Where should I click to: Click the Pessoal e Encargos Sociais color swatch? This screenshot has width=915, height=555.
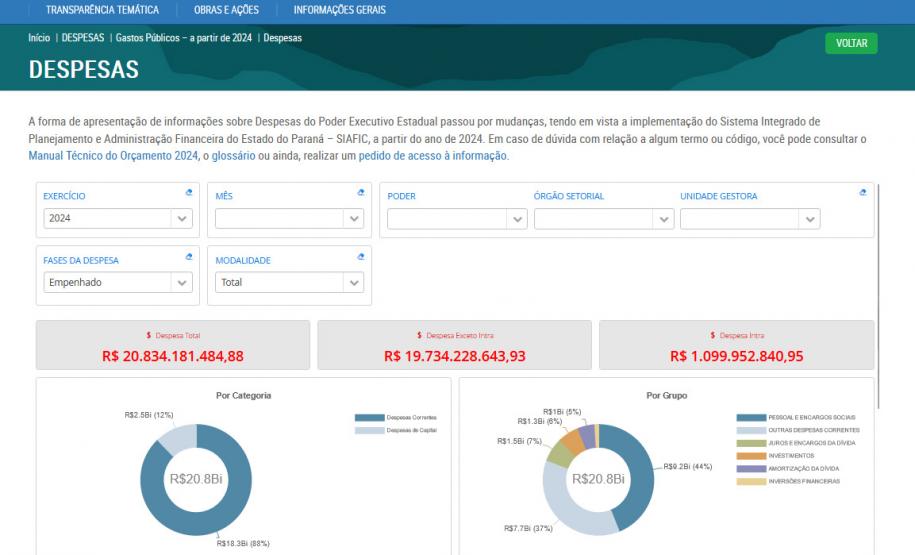750,417
